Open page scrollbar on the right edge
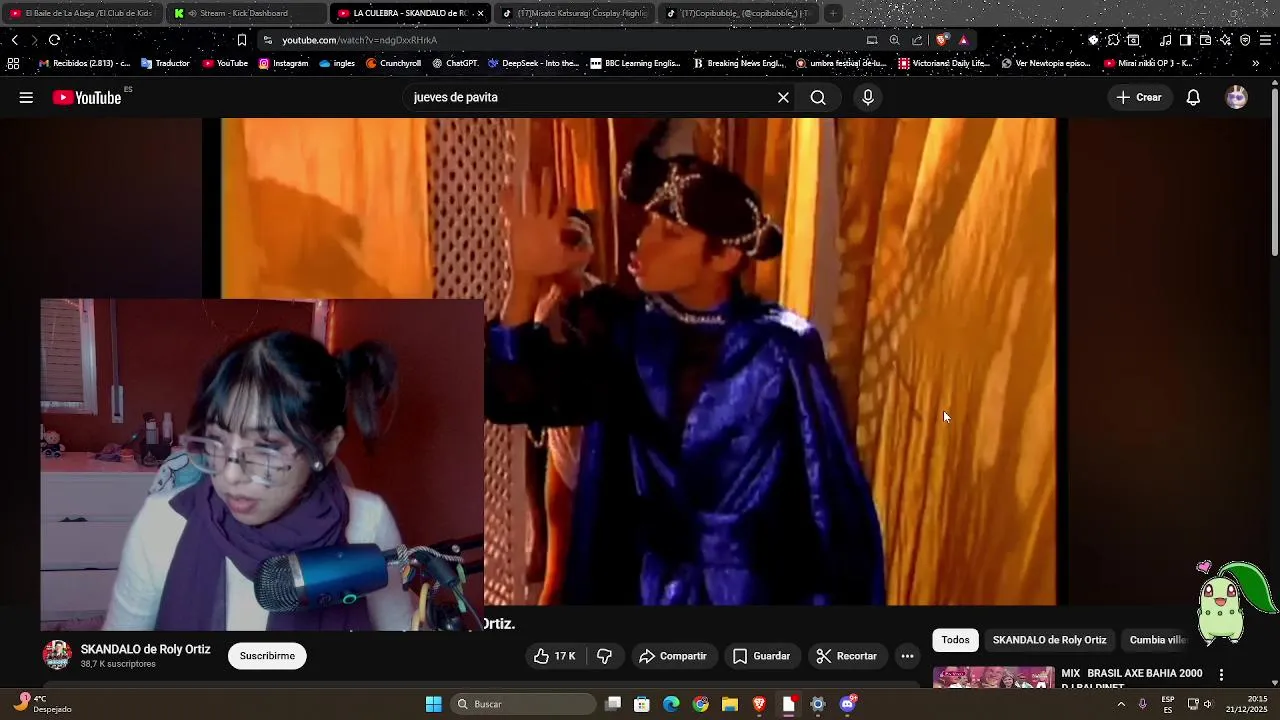The width and height of the screenshot is (1280, 720). [1274, 170]
